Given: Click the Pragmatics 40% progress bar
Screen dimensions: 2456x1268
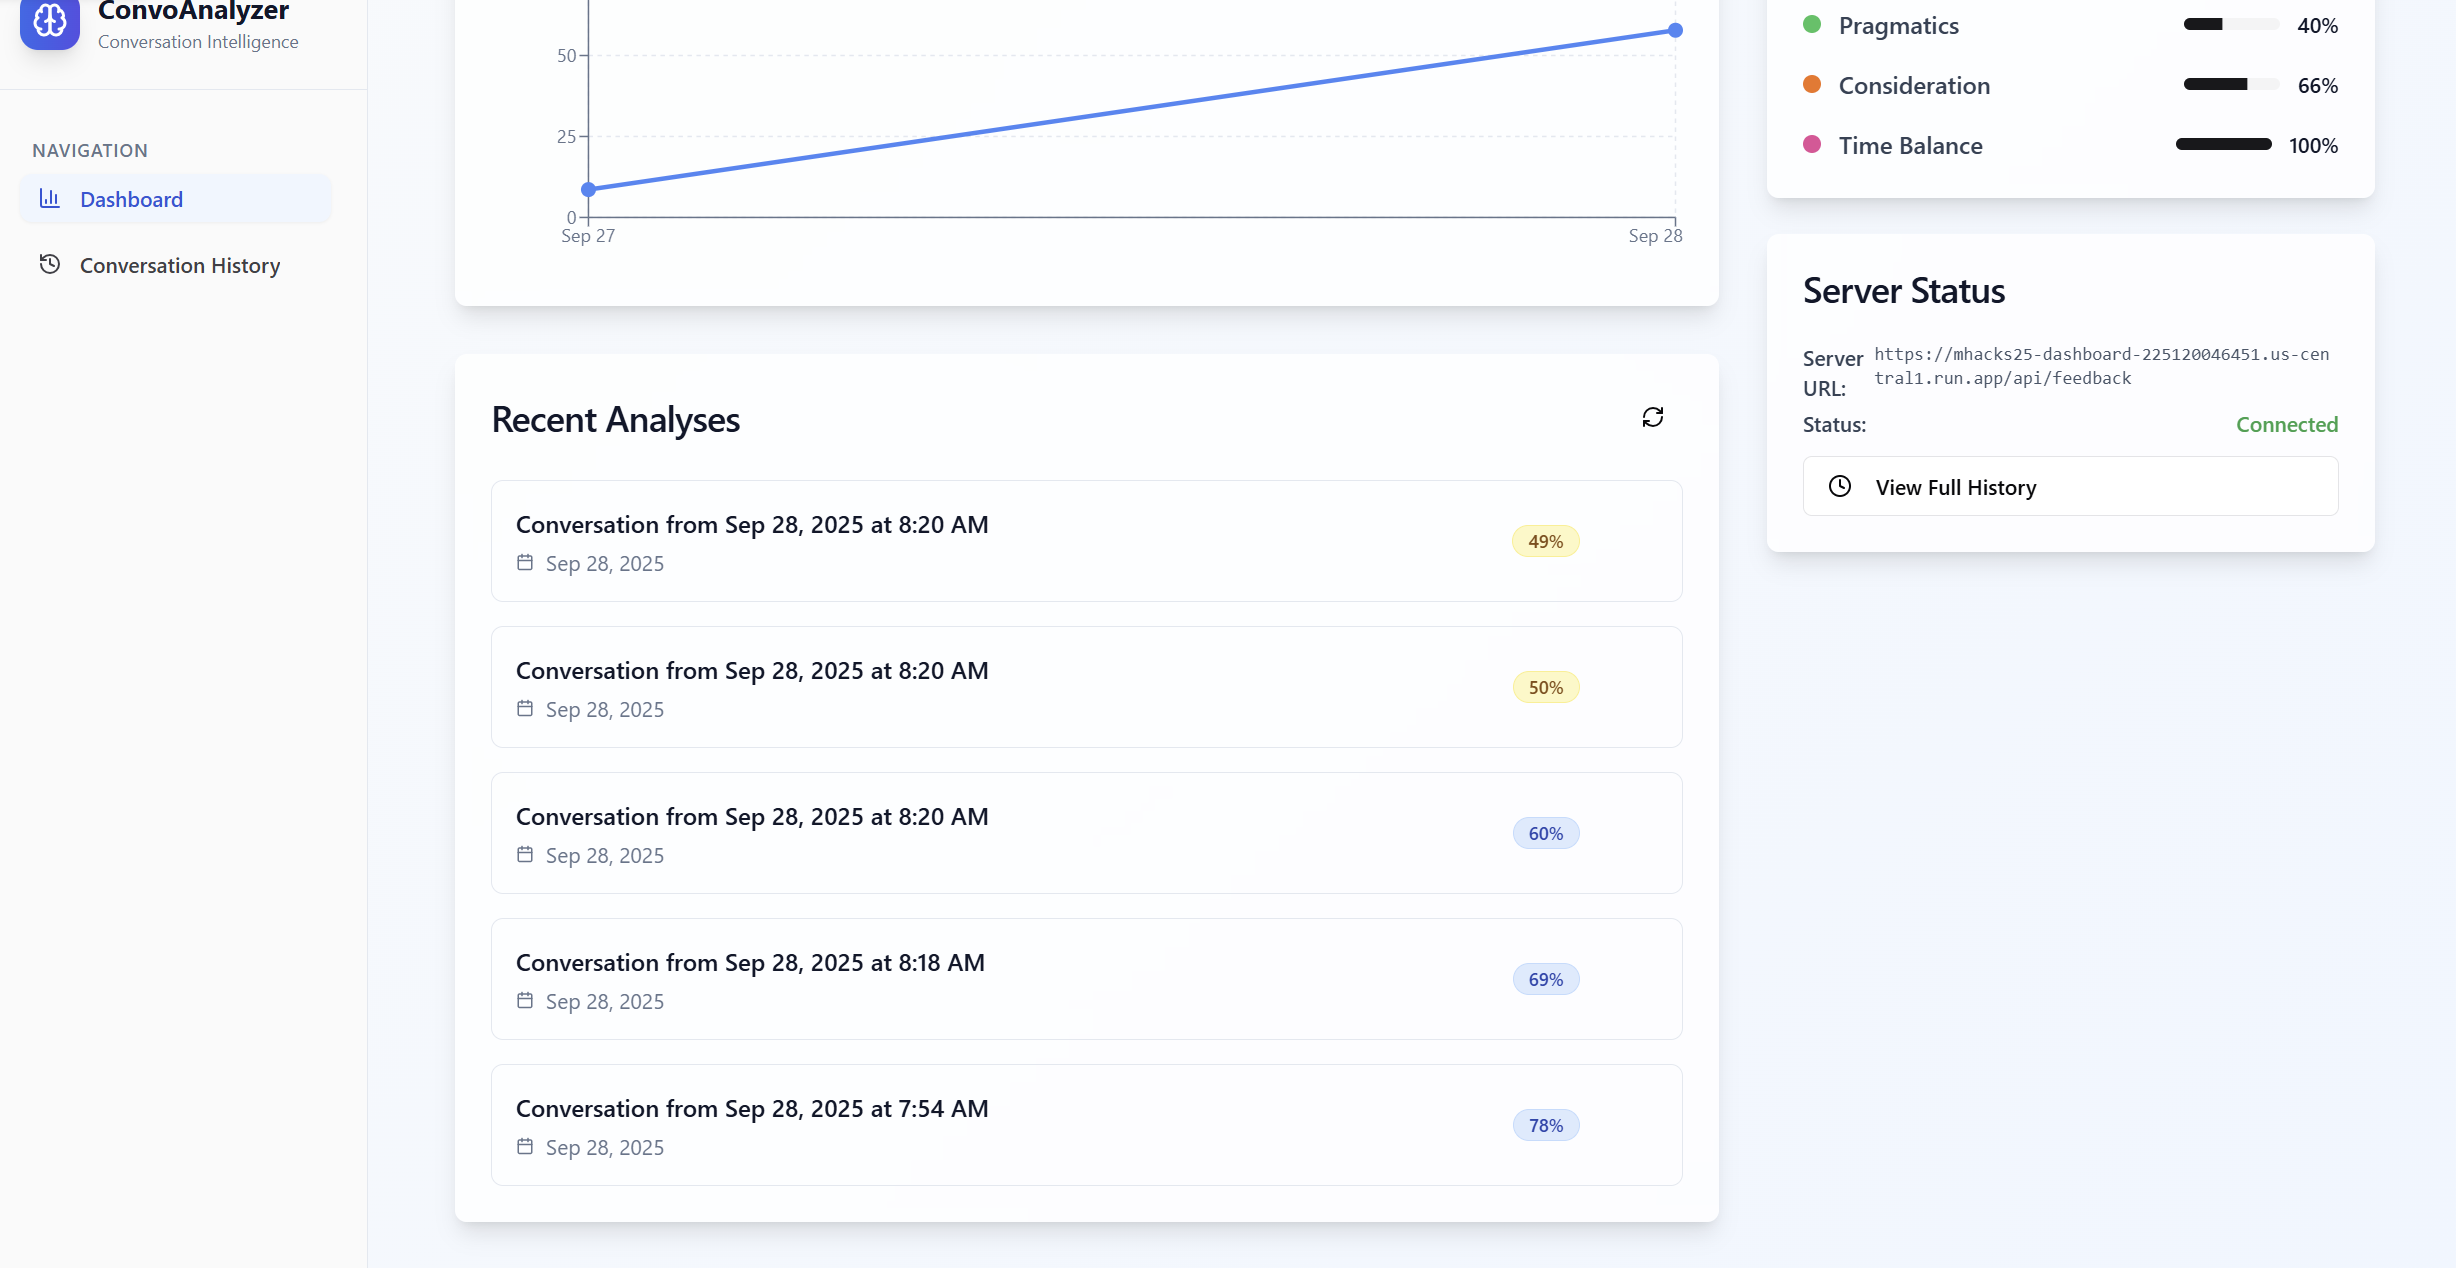Looking at the screenshot, I should [2230, 25].
